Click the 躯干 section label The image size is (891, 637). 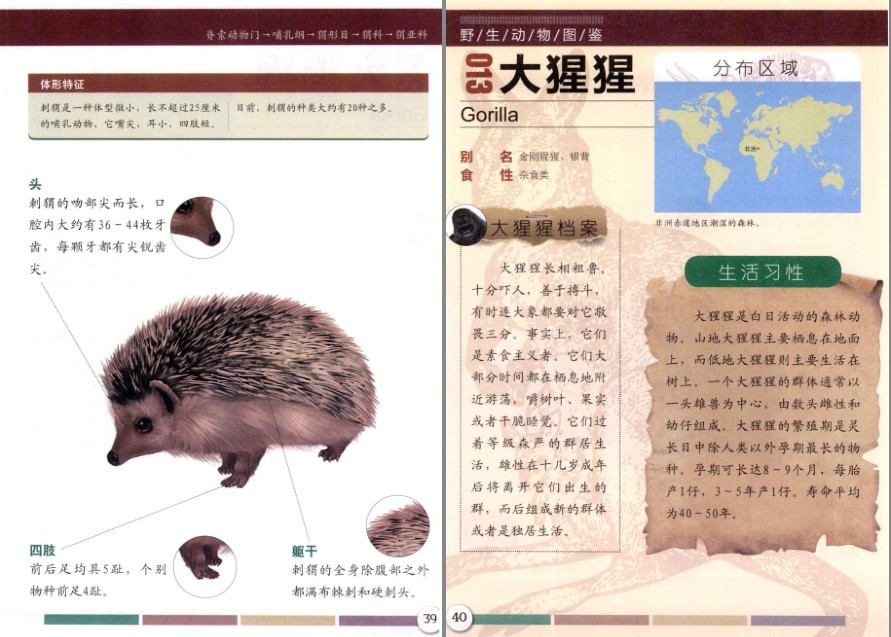coord(305,551)
